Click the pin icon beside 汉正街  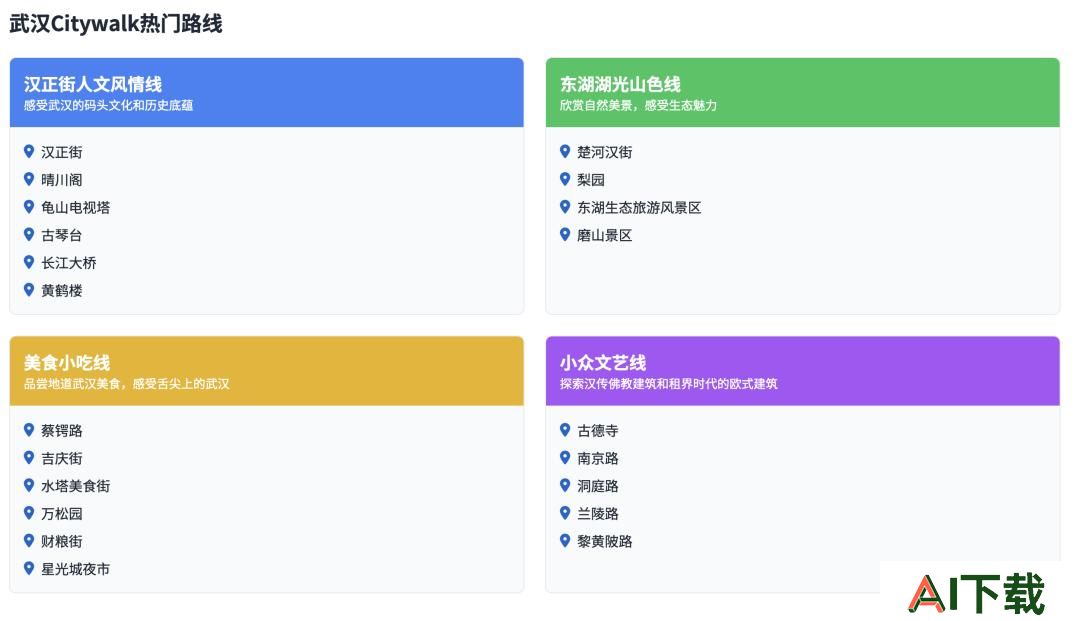29,151
